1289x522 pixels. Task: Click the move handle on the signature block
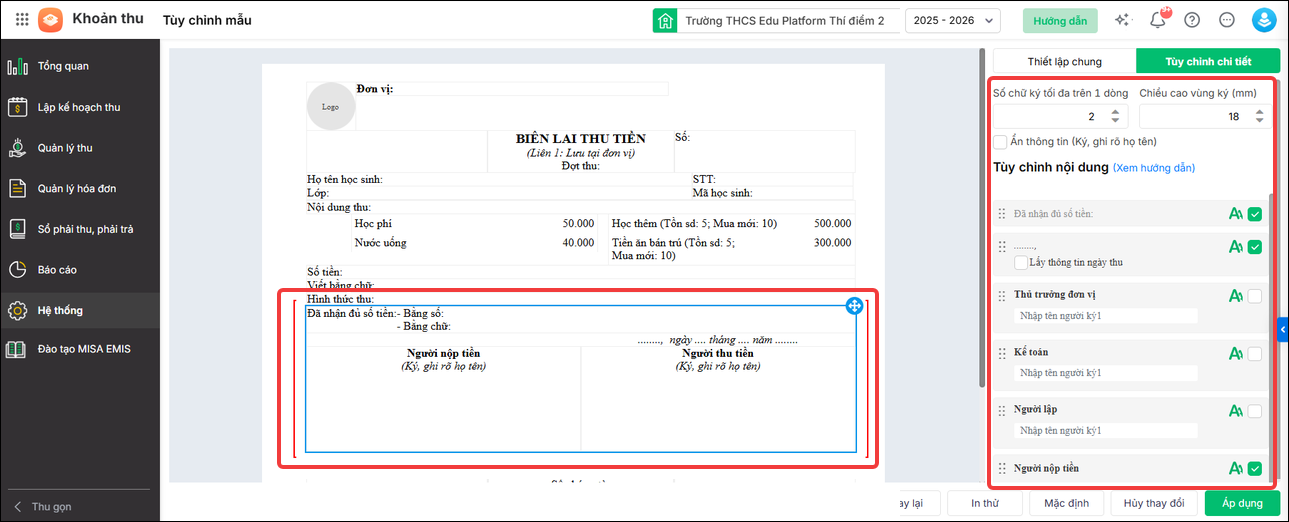(x=854, y=306)
